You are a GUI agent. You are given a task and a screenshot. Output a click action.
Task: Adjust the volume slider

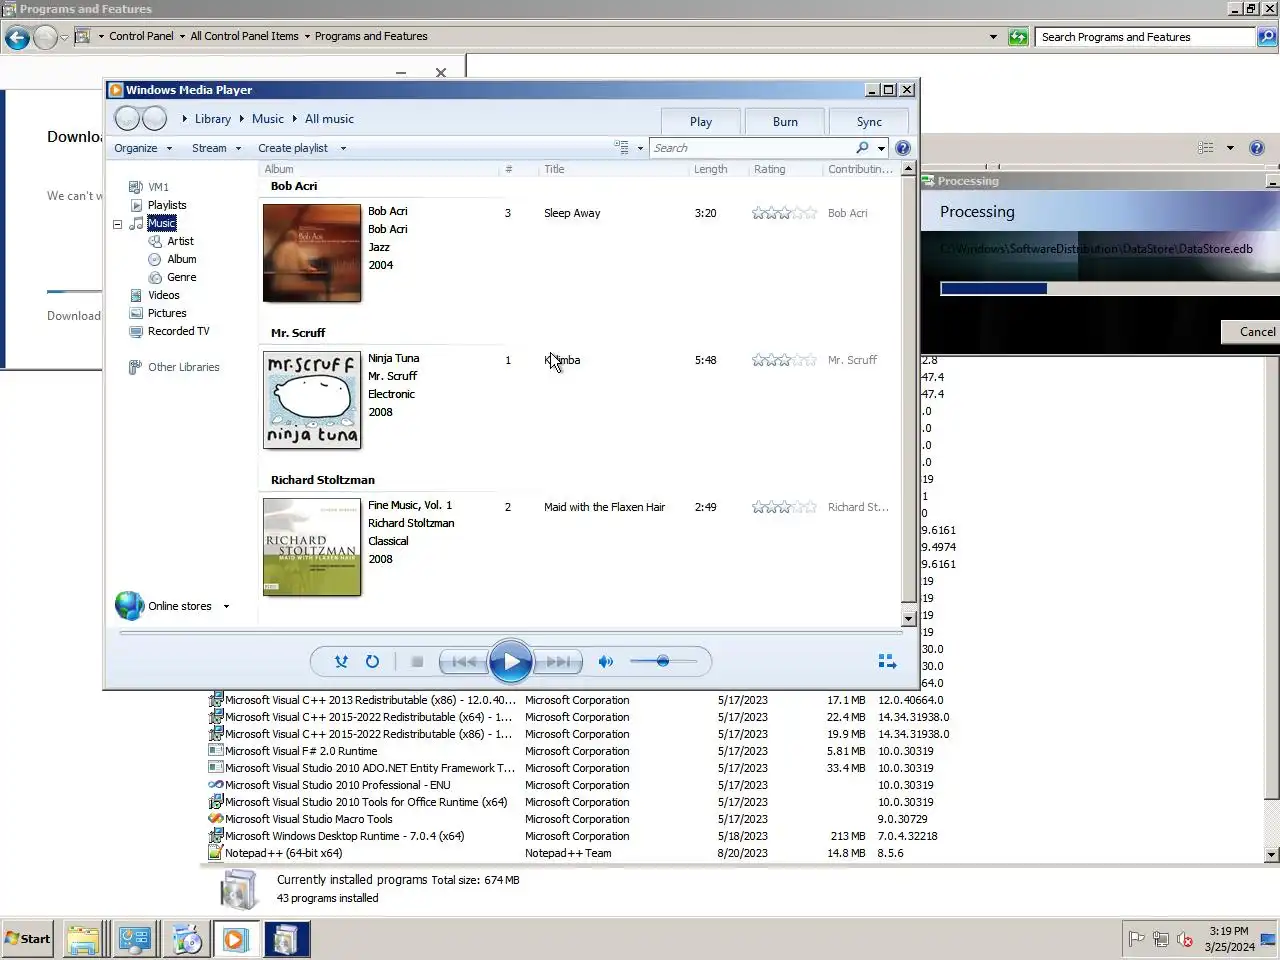click(663, 661)
